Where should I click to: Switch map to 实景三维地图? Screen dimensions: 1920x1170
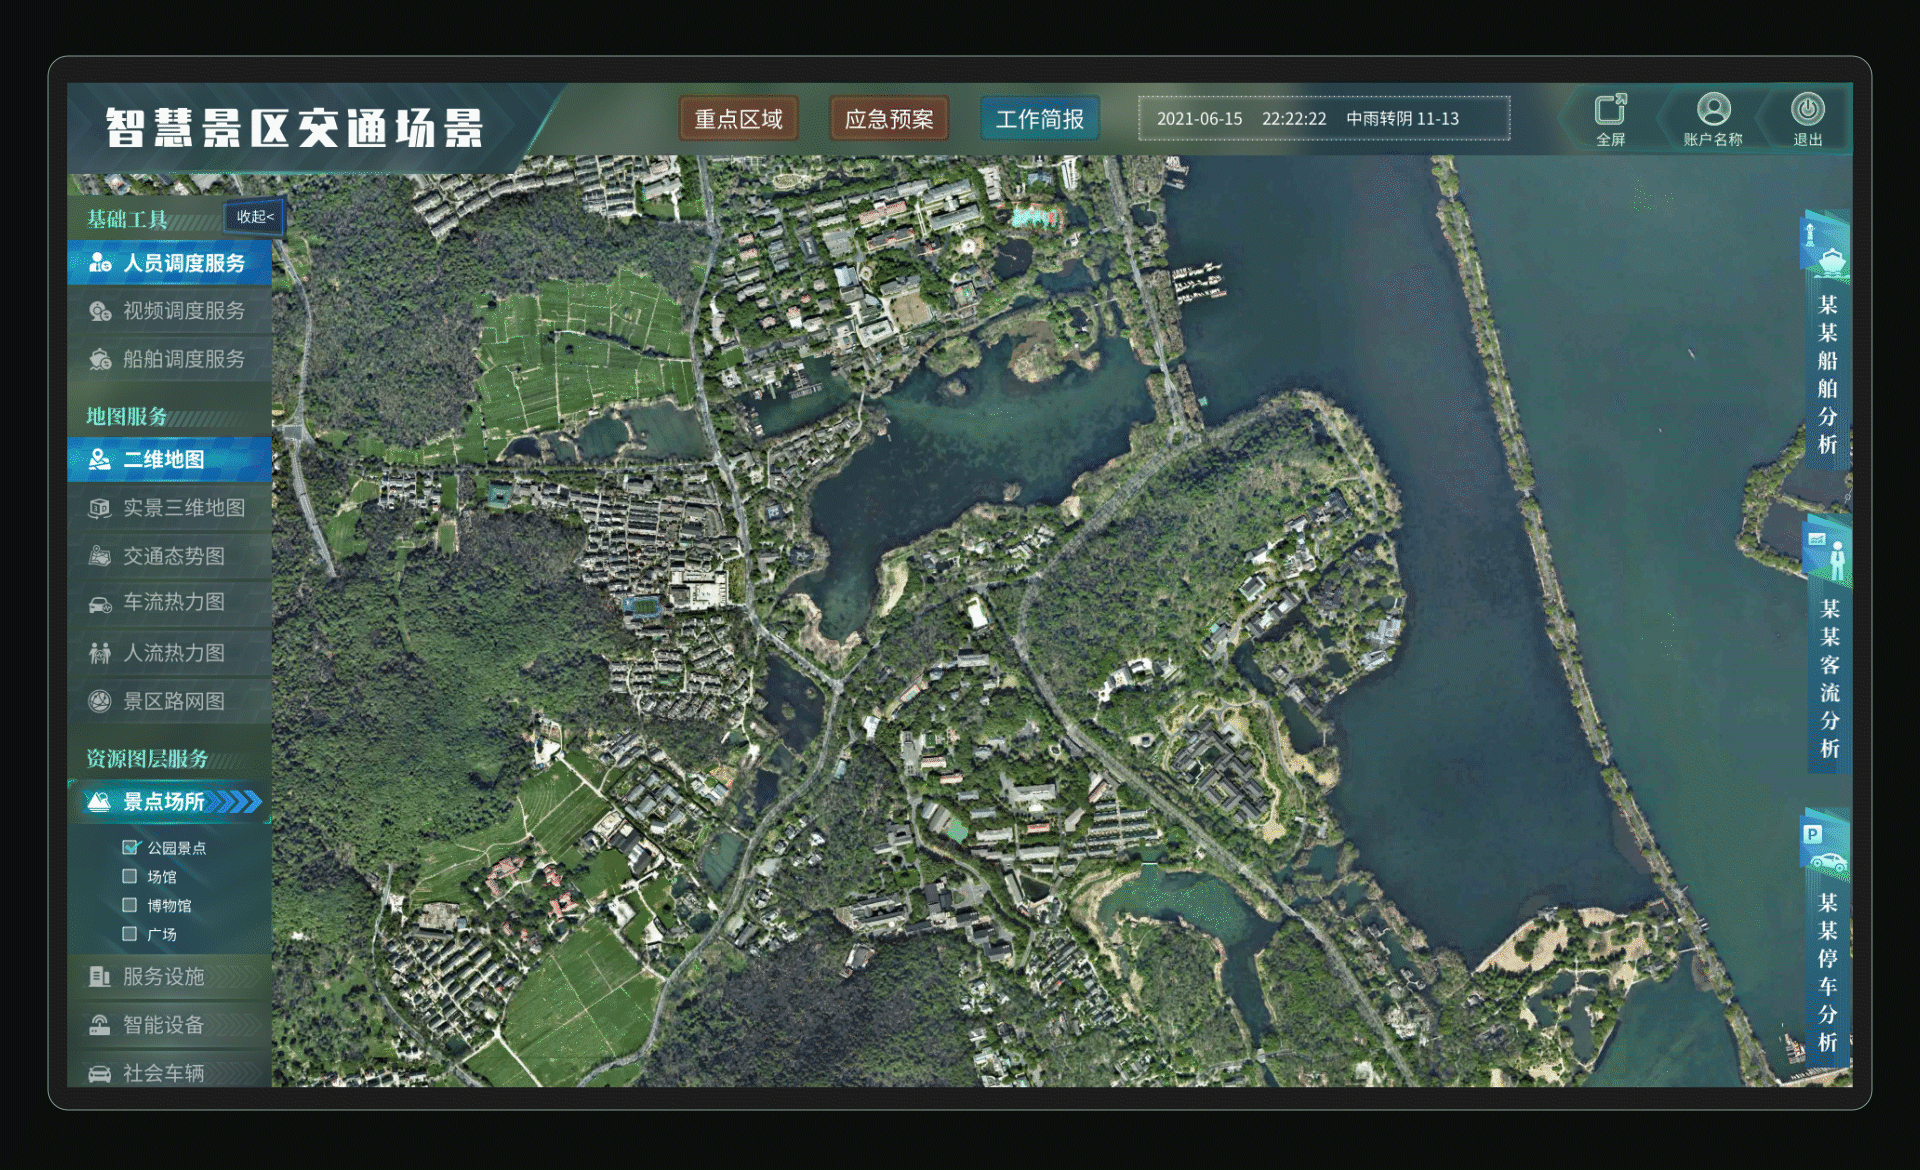click(170, 508)
